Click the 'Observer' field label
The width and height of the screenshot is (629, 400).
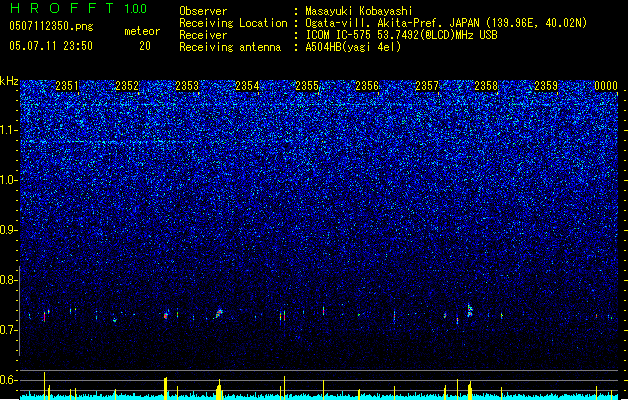point(203,11)
